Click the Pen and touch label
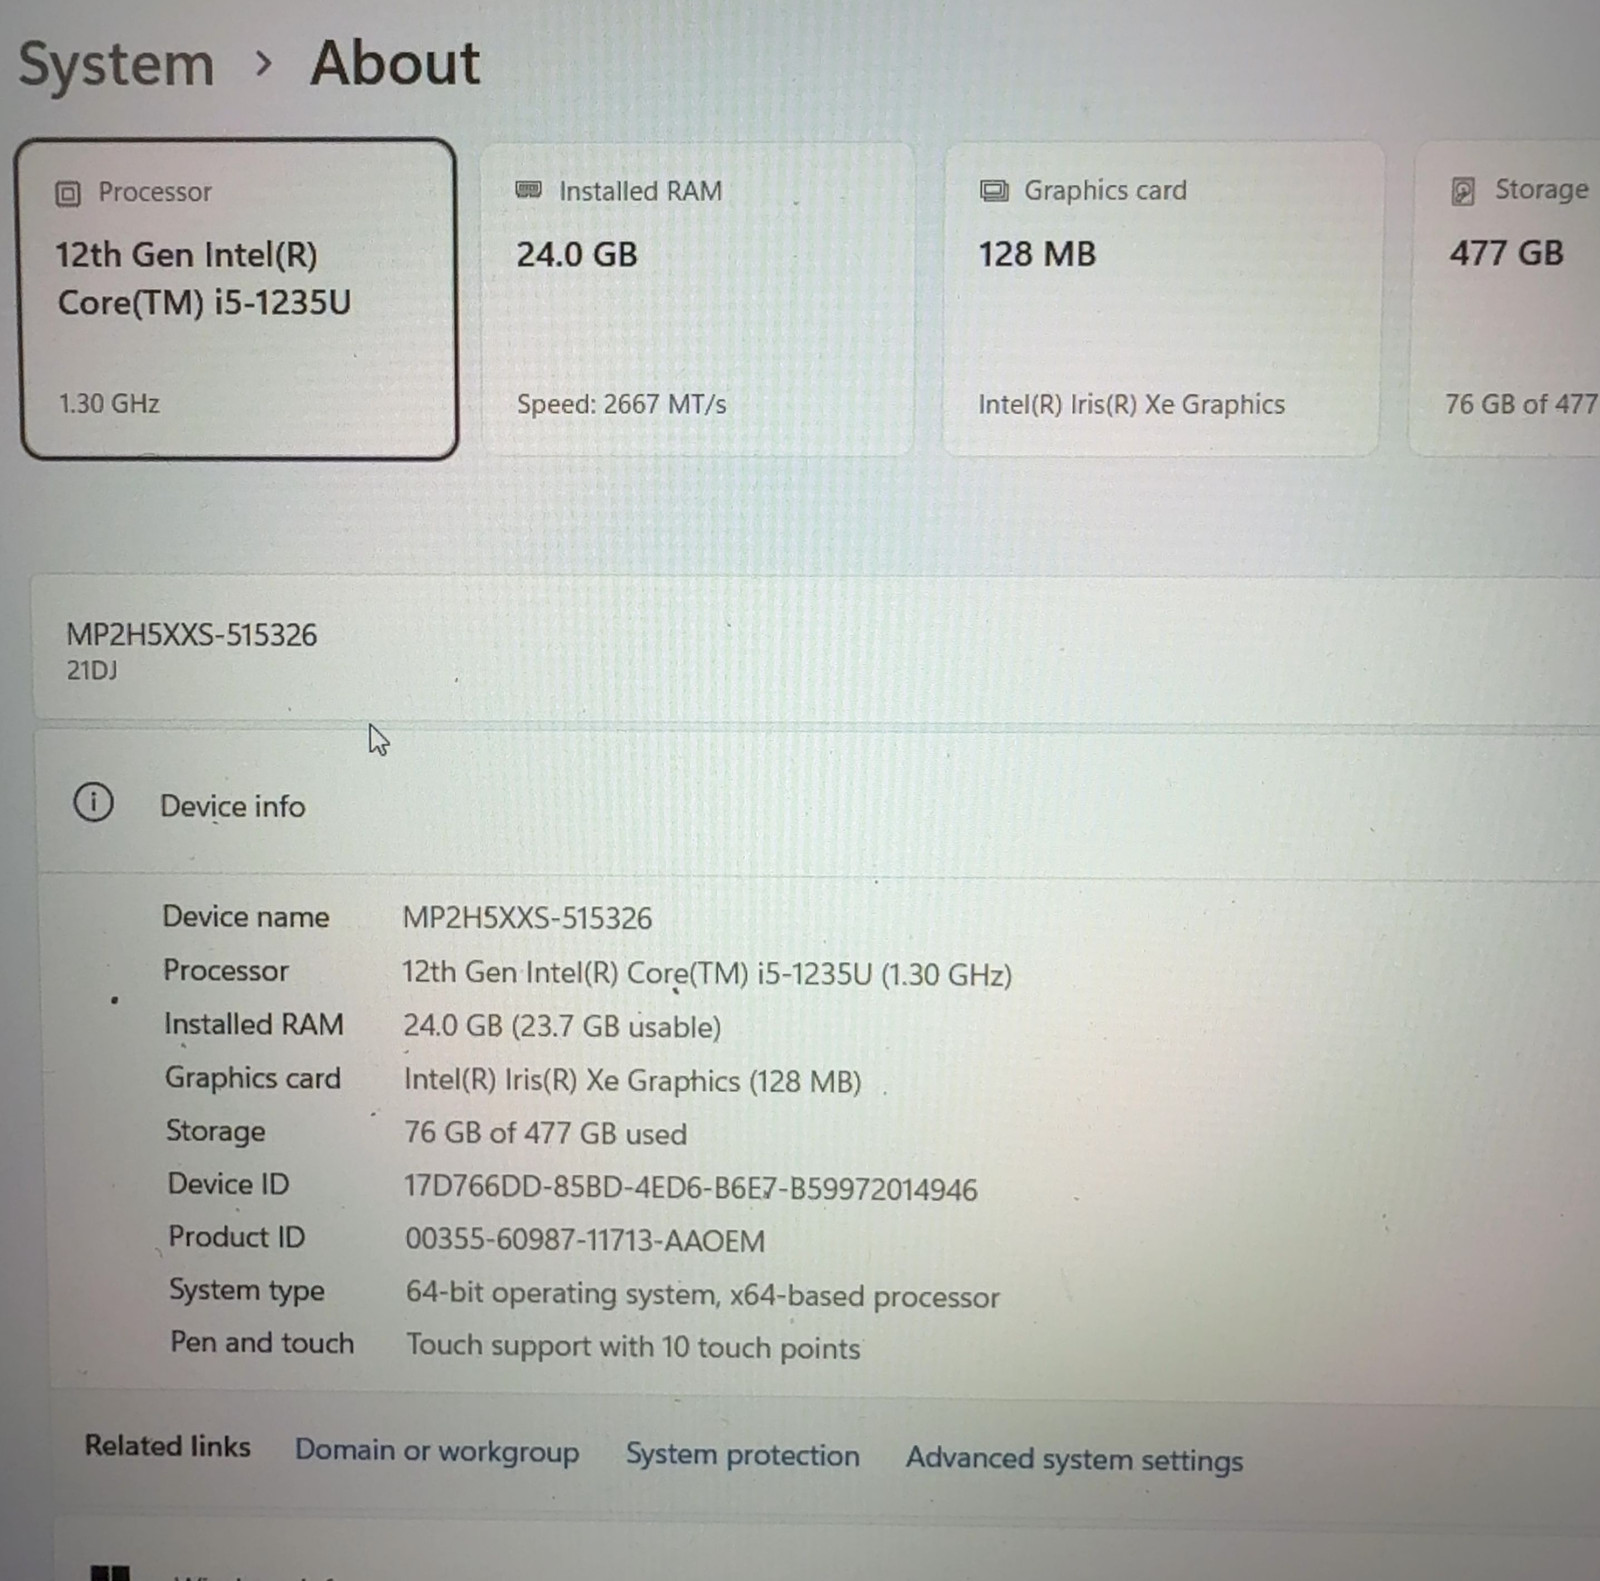 (262, 1342)
